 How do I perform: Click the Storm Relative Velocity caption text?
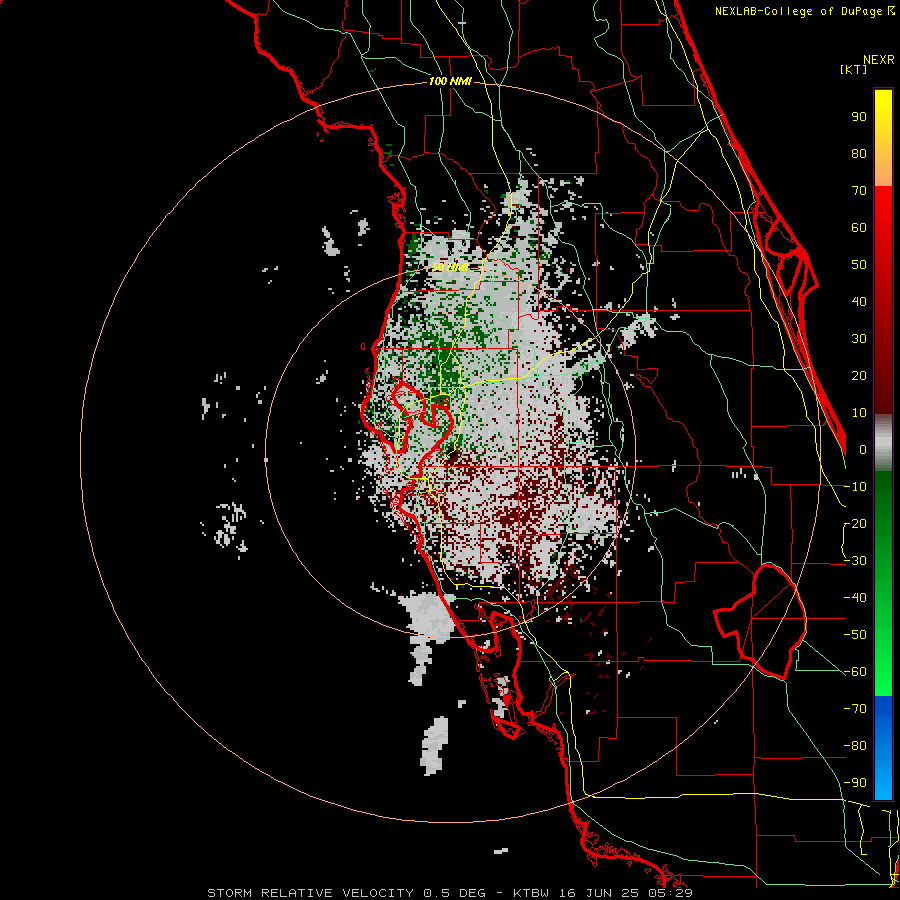449,893
